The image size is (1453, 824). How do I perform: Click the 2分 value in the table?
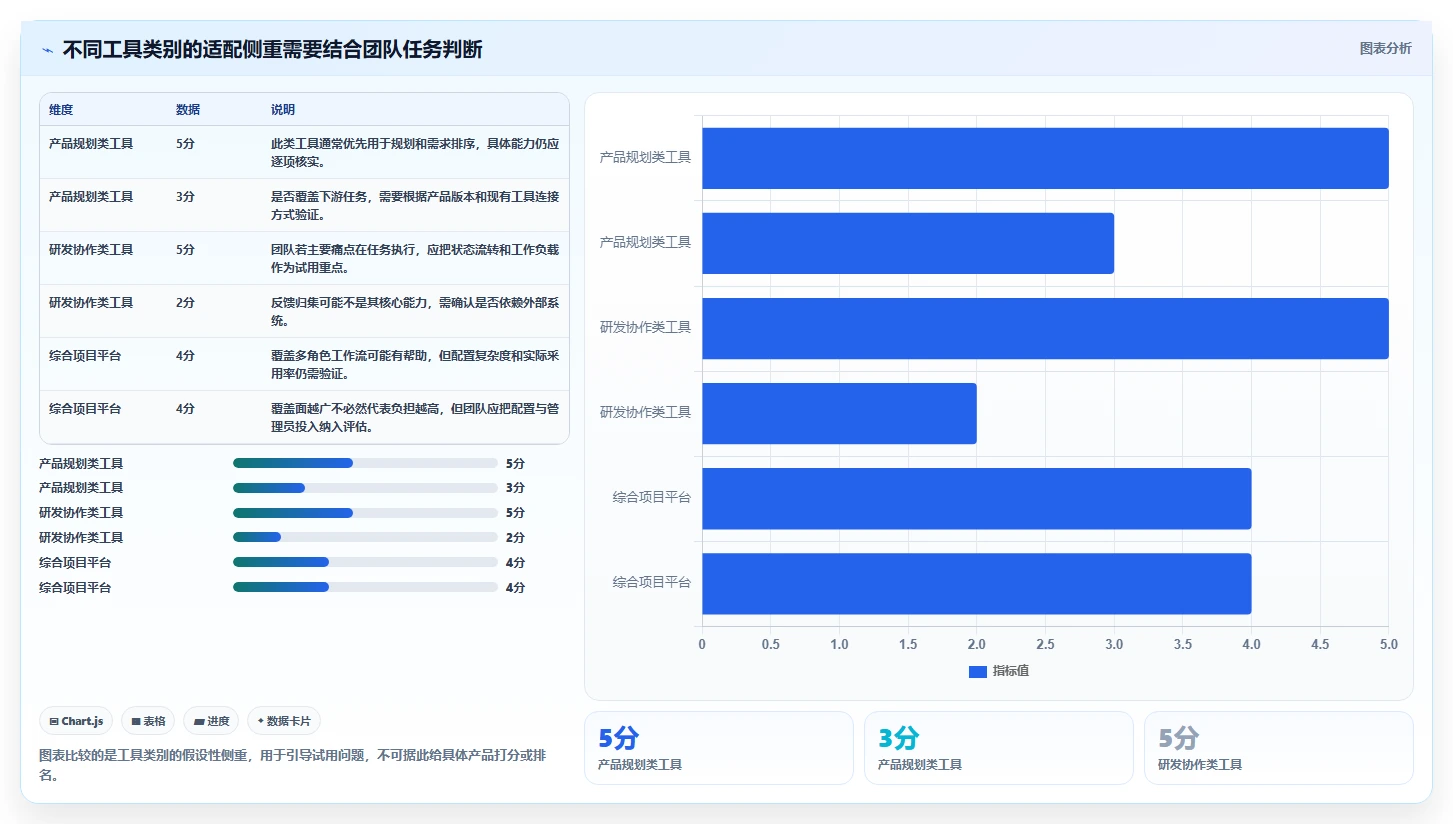point(185,302)
